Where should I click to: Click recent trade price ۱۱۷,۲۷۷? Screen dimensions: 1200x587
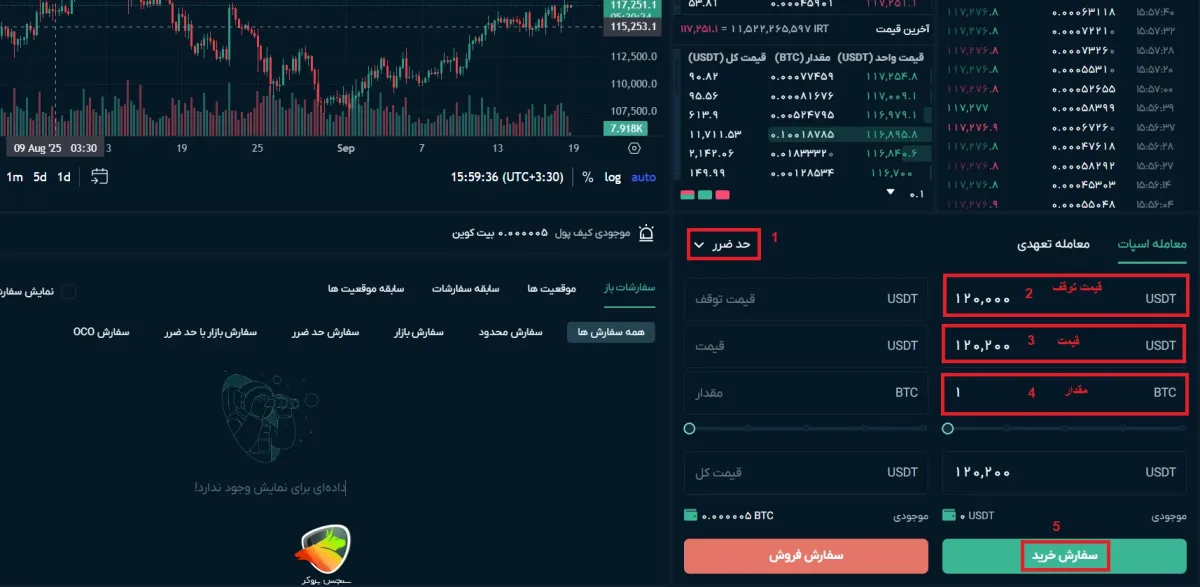pos(967,107)
